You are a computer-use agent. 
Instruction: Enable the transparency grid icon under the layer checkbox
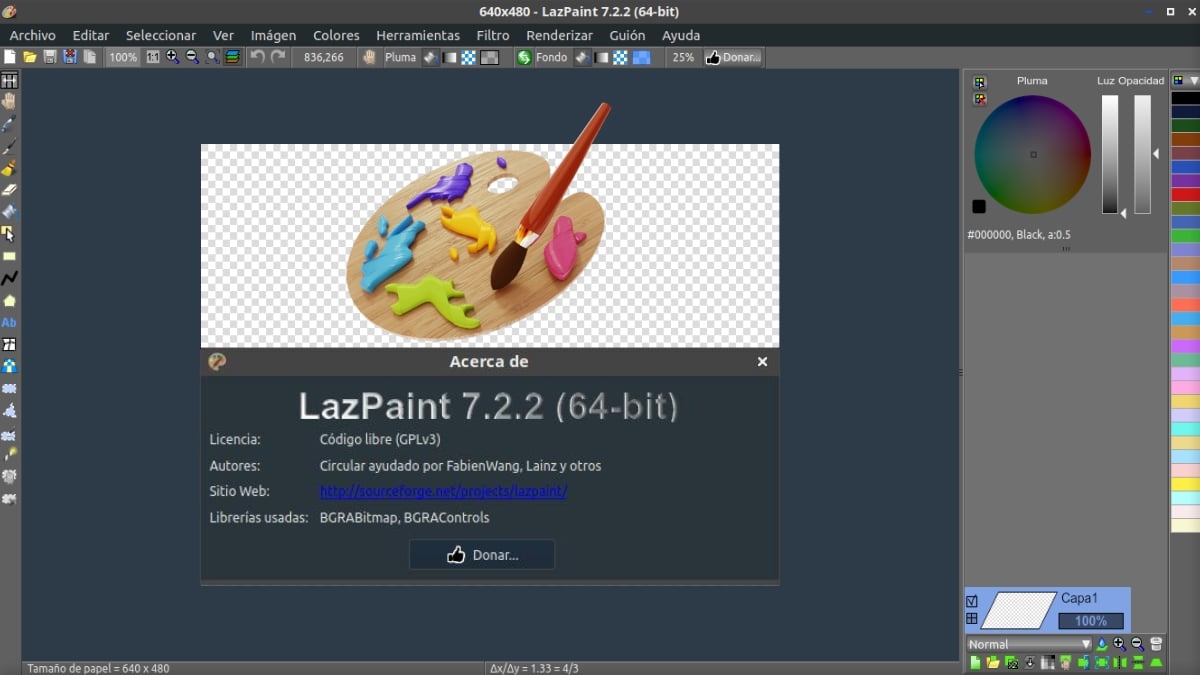point(972,618)
